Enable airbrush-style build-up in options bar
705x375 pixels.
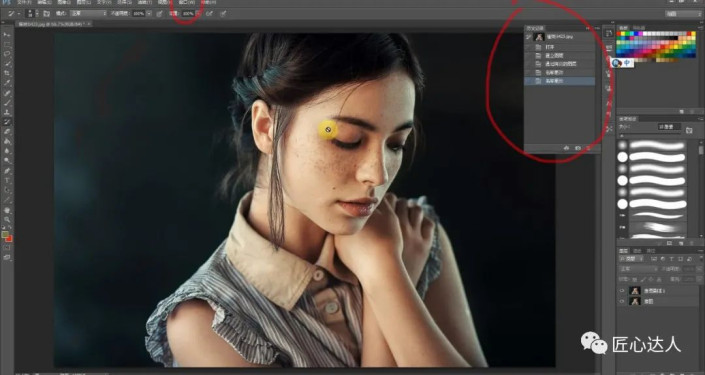point(210,14)
